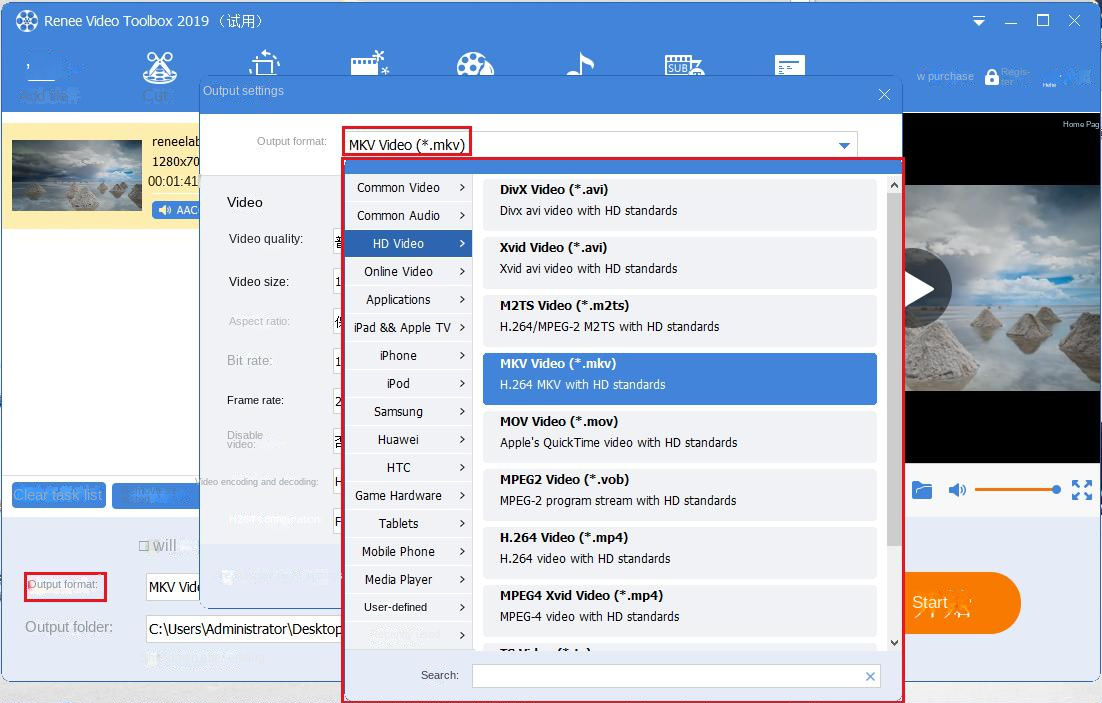Toggle the shutdown after editing checkbox
The width and height of the screenshot is (1102, 703).
[150, 658]
